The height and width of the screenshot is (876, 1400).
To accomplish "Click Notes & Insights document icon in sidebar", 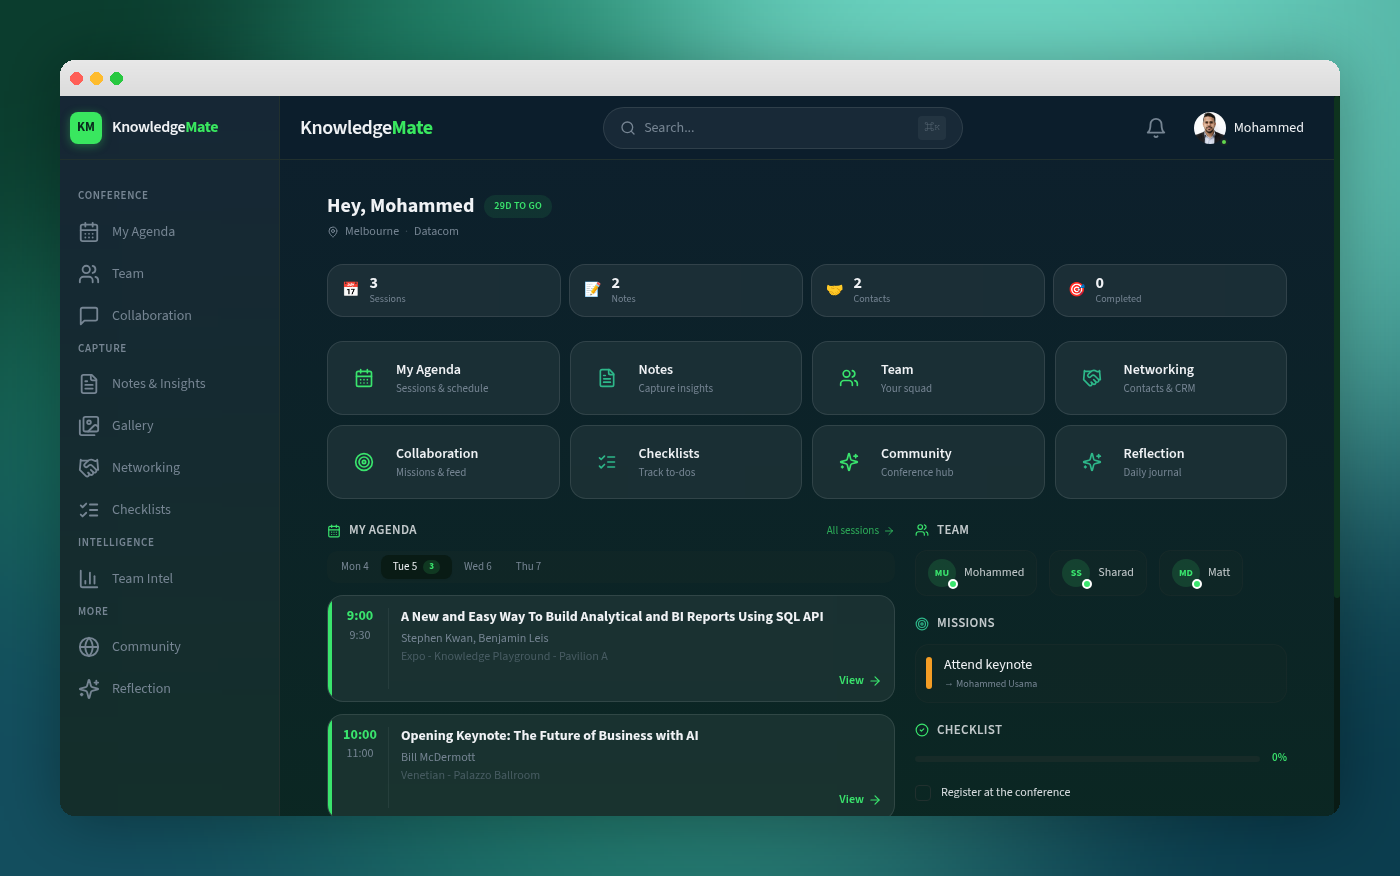I will (x=89, y=384).
